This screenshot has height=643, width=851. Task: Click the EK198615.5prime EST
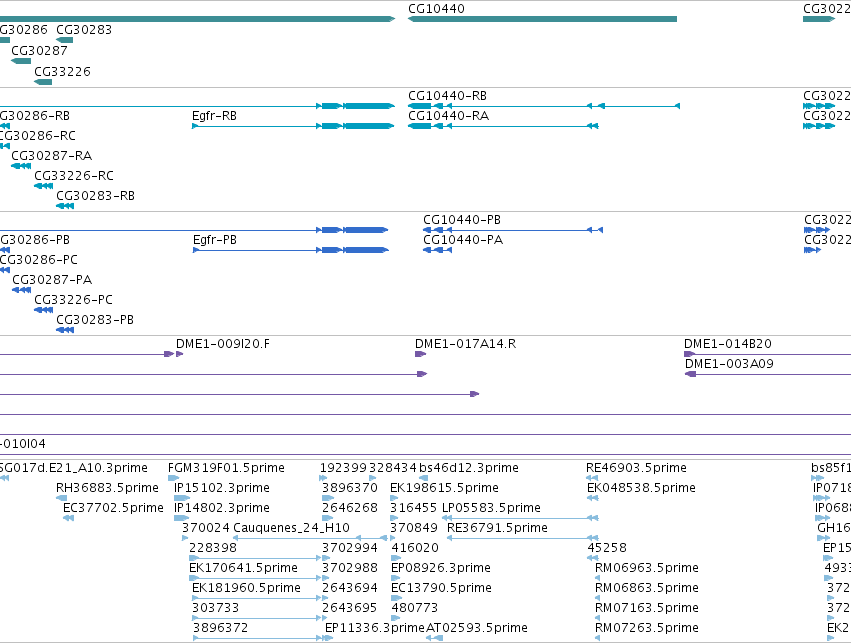pos(395,498)
